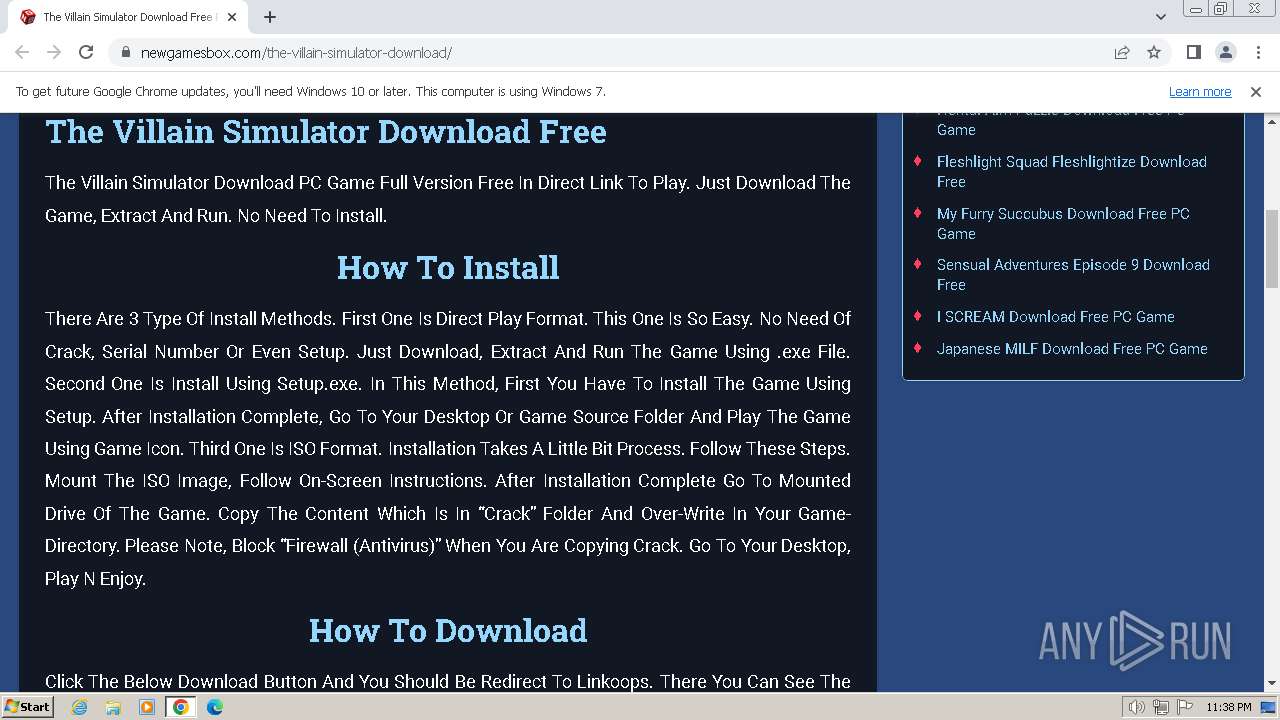1280x720 pixels.
Task: Click the scrollbar down arrow
Action: [x=1271, y=684]
